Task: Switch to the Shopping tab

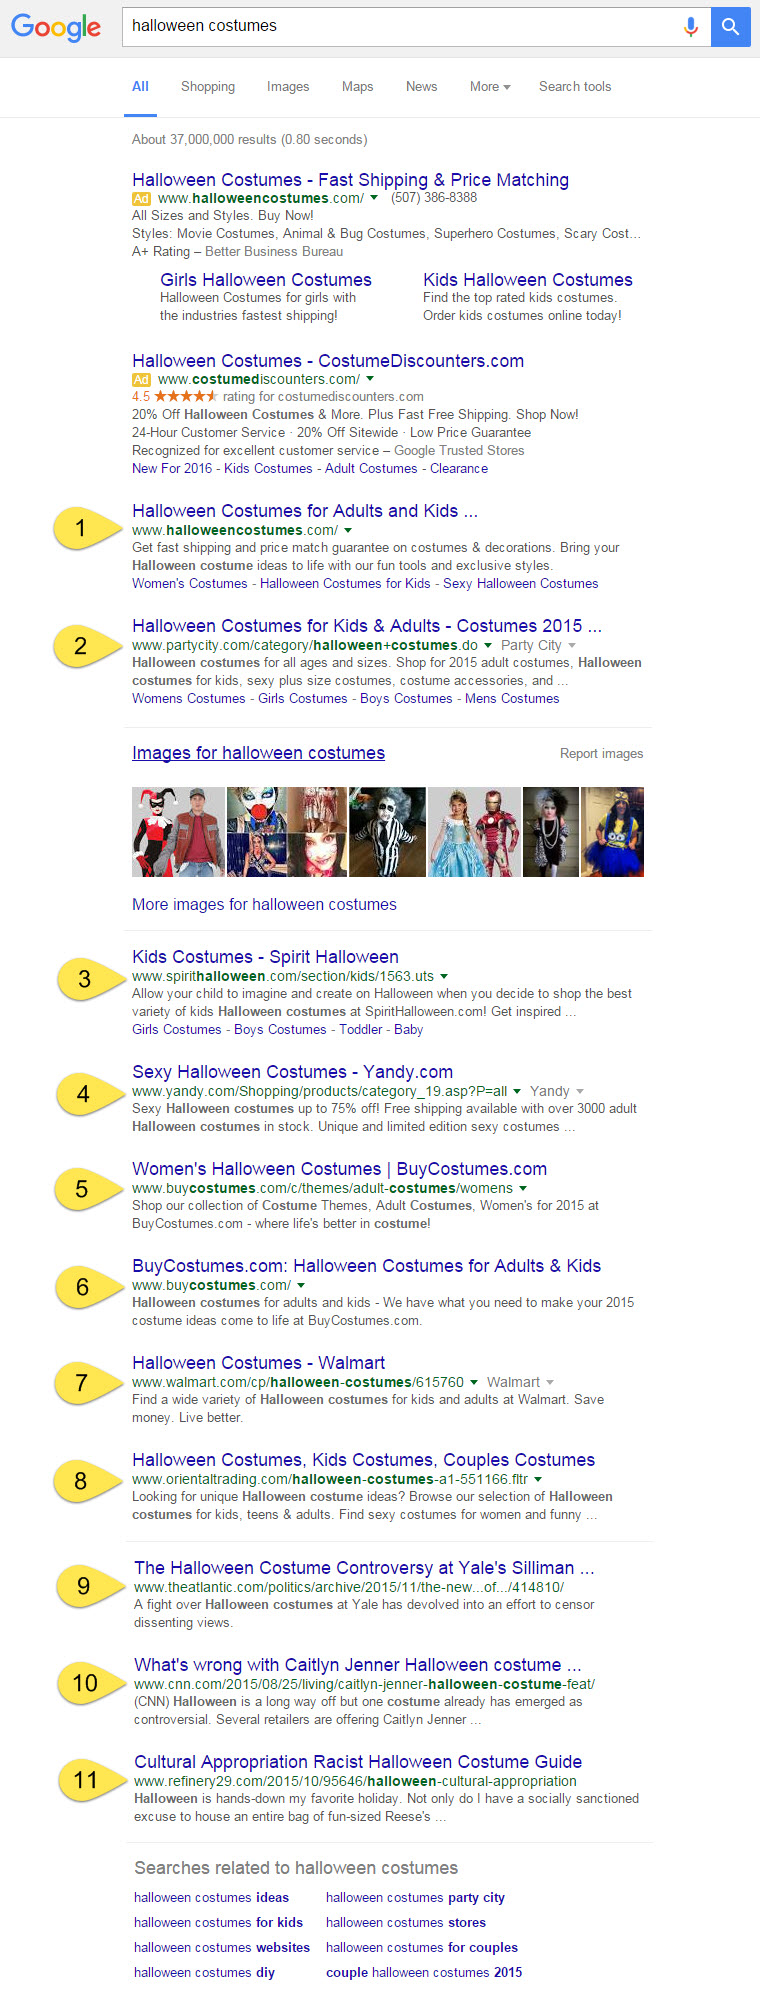Action: click(x=208, y=87)
